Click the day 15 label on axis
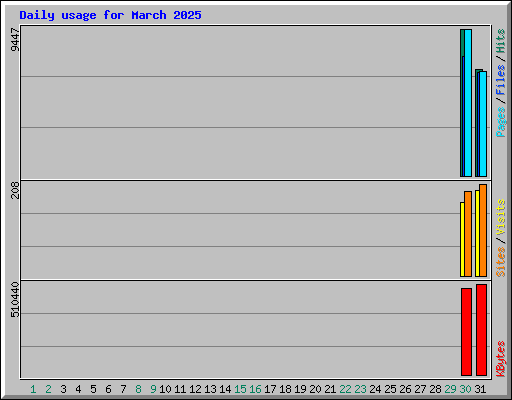 tap(240, 389)
